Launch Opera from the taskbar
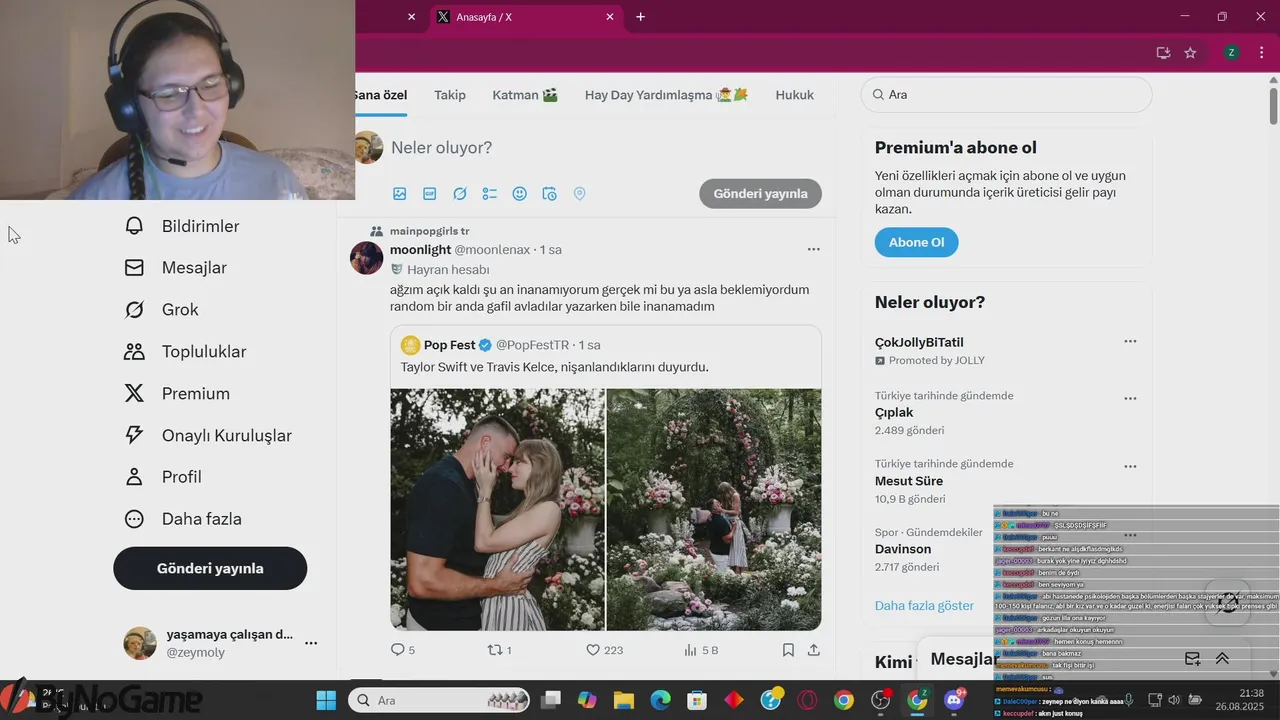 [807, 700]
